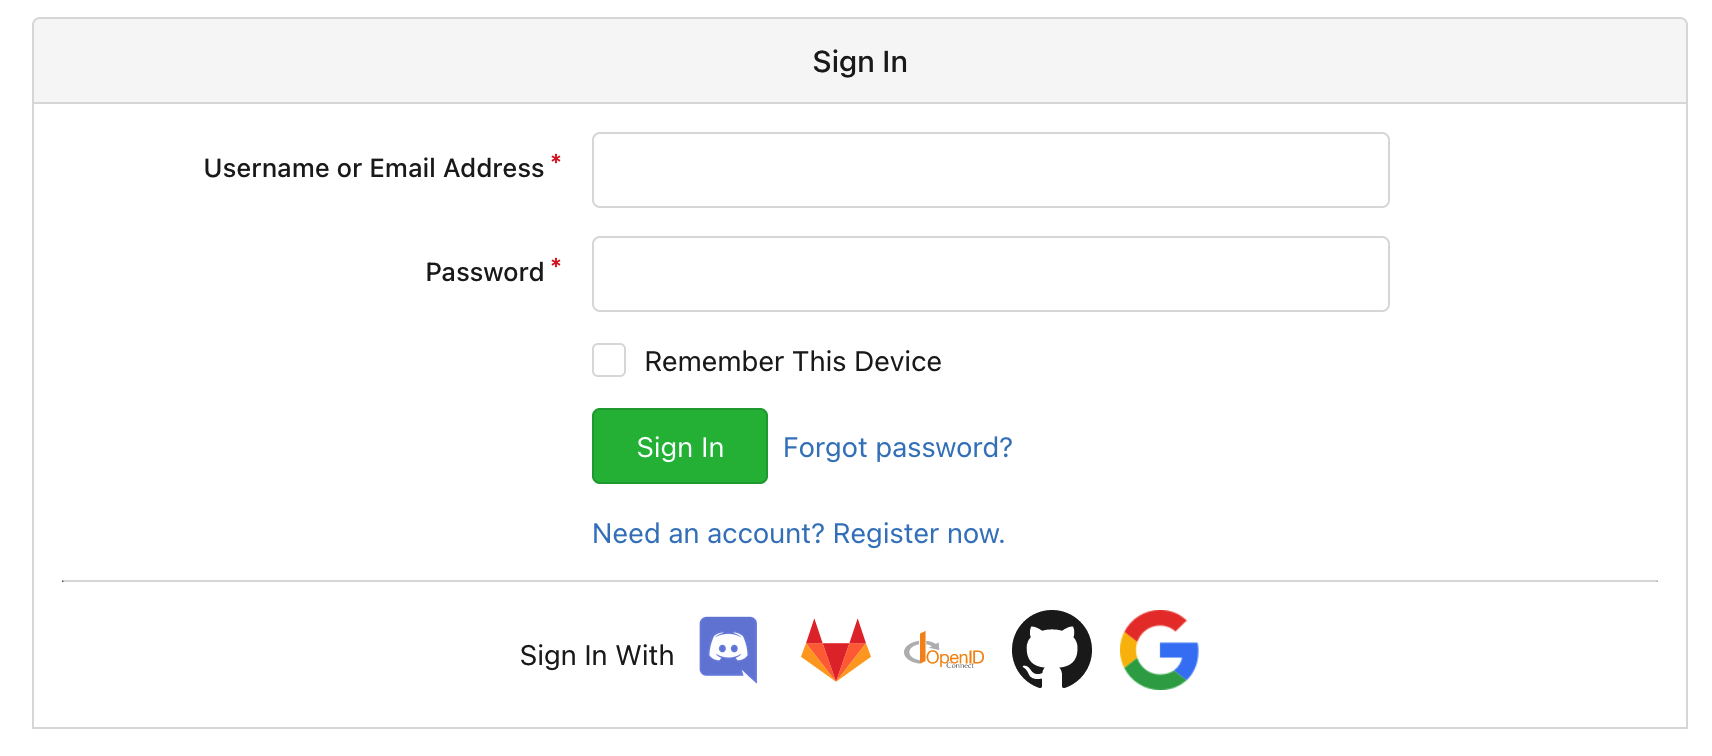Sign in with the Discord icon
This screenshot has width=1712, height=756.
pyautogui.click(x=728, y=649)
